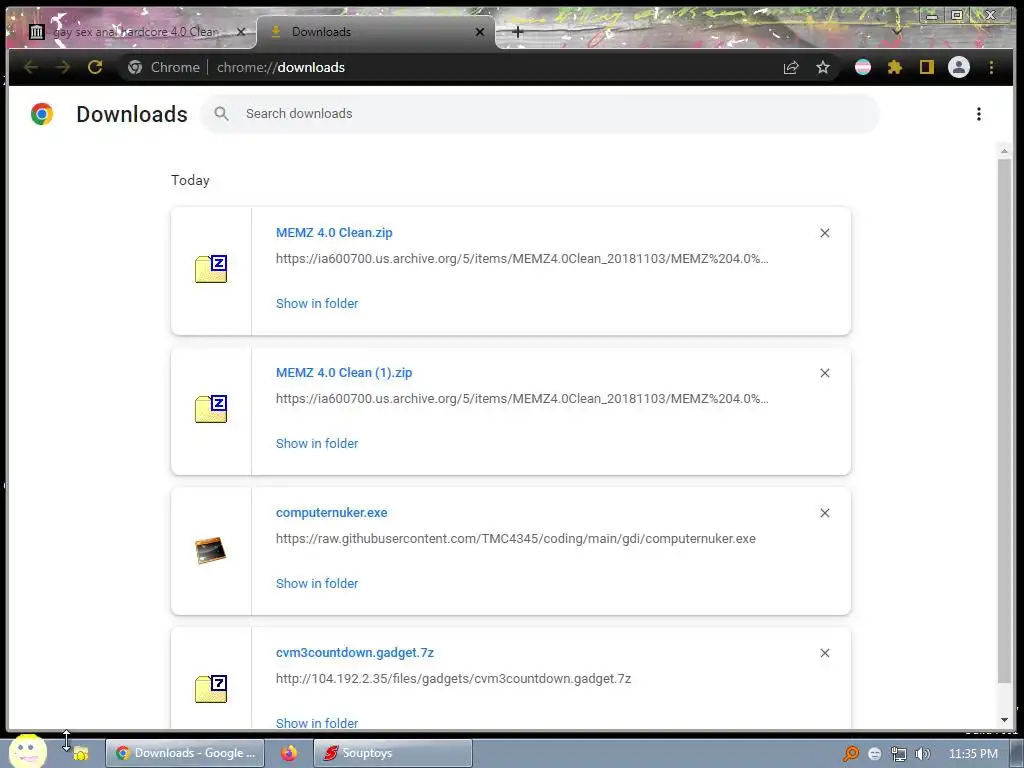The height and width of the screenshot is (768, 1024).
Task: Click the raw.githubusercontent.com computernuker URL
Action: [515, 539]
